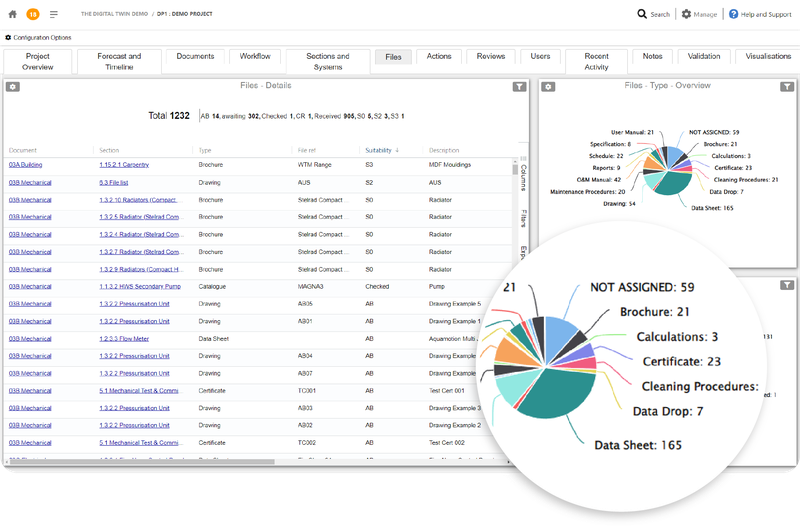The height and width of the screenshot is (529, 800).
Task: Click the Search magnifier icon
Action: click(x=642, y=14)
